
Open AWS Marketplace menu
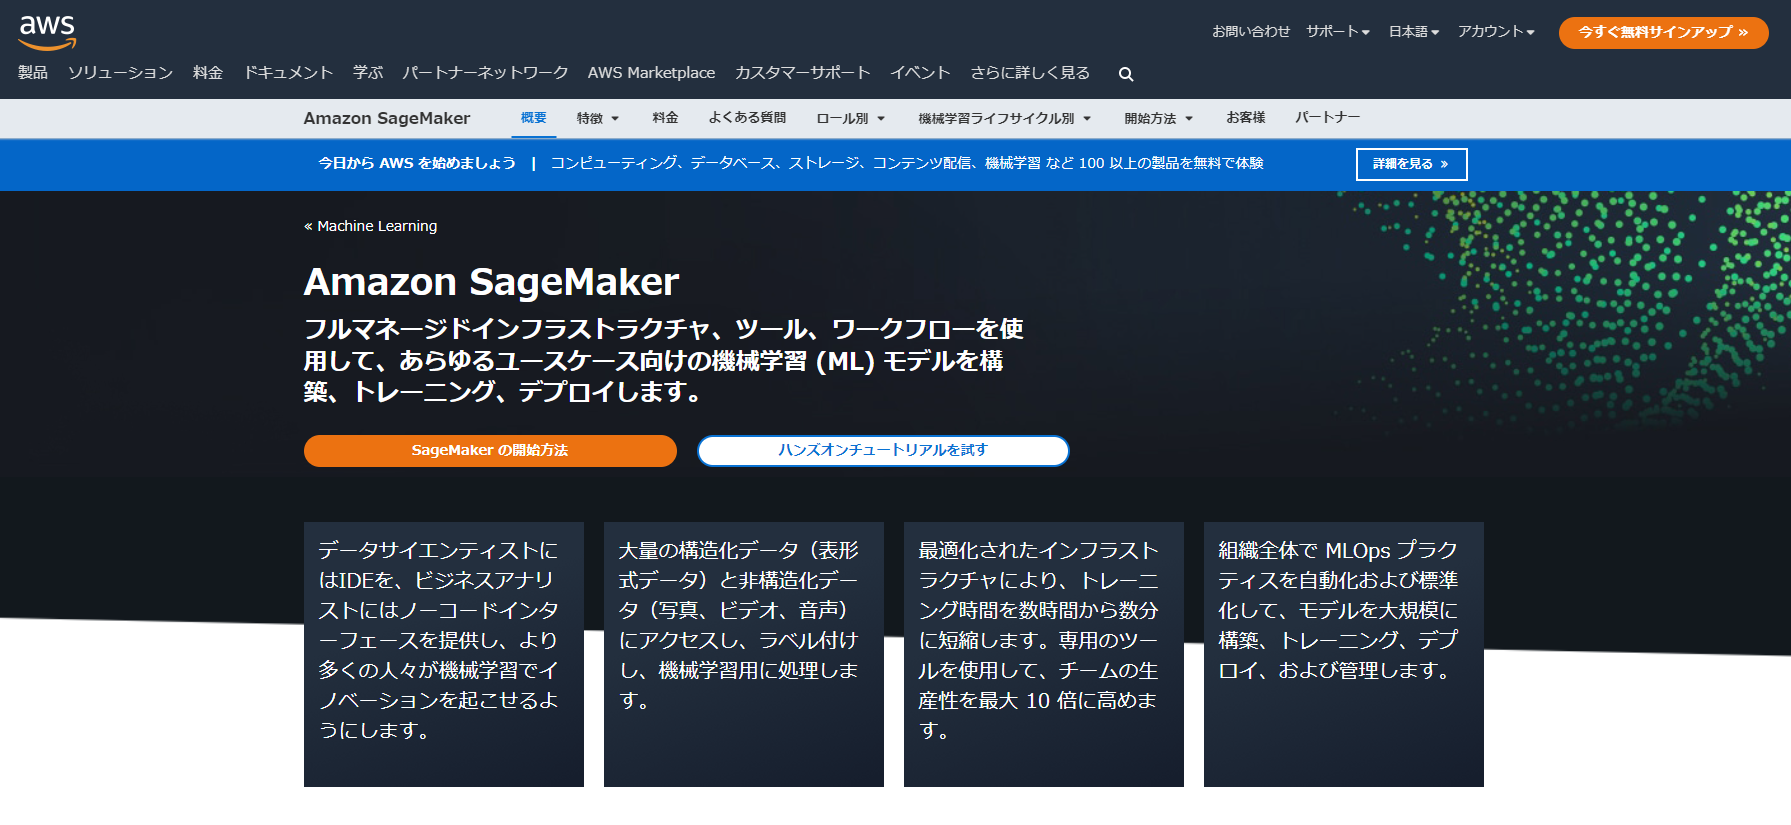click(x=651, y=73)
